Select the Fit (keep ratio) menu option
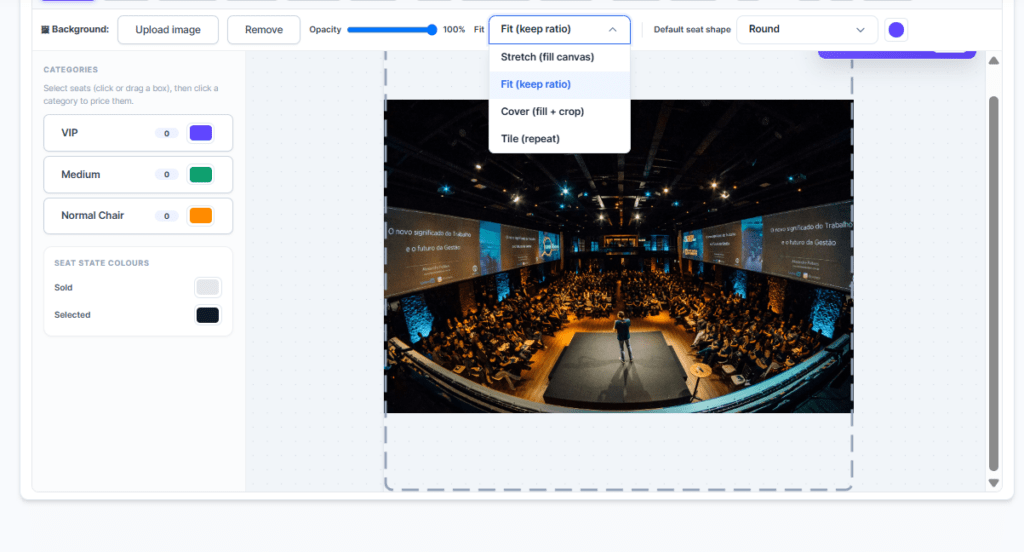Screen dimensions: 1024x552 click(559, 84)
